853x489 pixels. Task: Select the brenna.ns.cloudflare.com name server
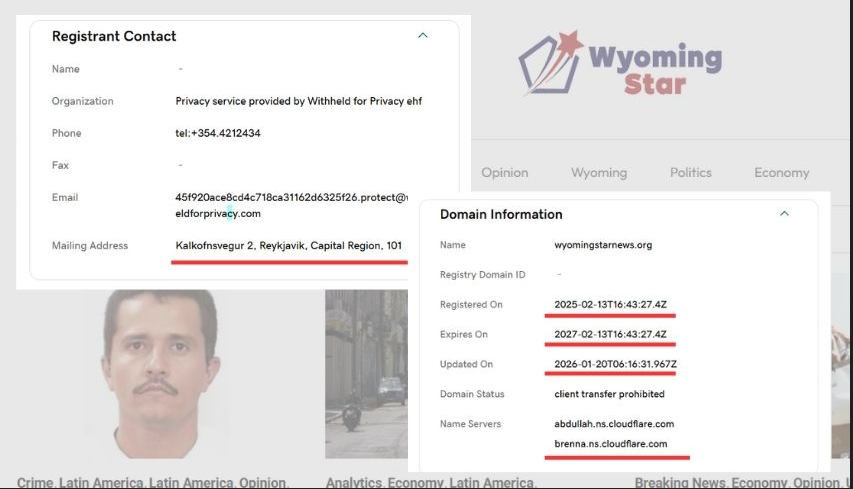(610, 444)
